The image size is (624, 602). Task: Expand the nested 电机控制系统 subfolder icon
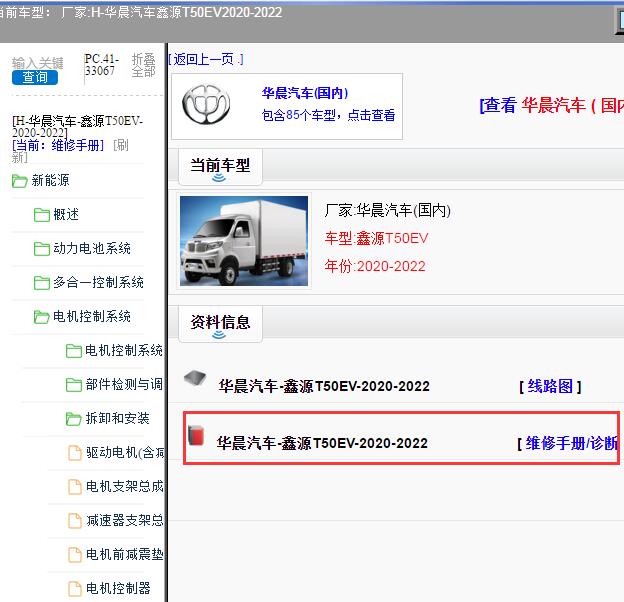point(74,351)
